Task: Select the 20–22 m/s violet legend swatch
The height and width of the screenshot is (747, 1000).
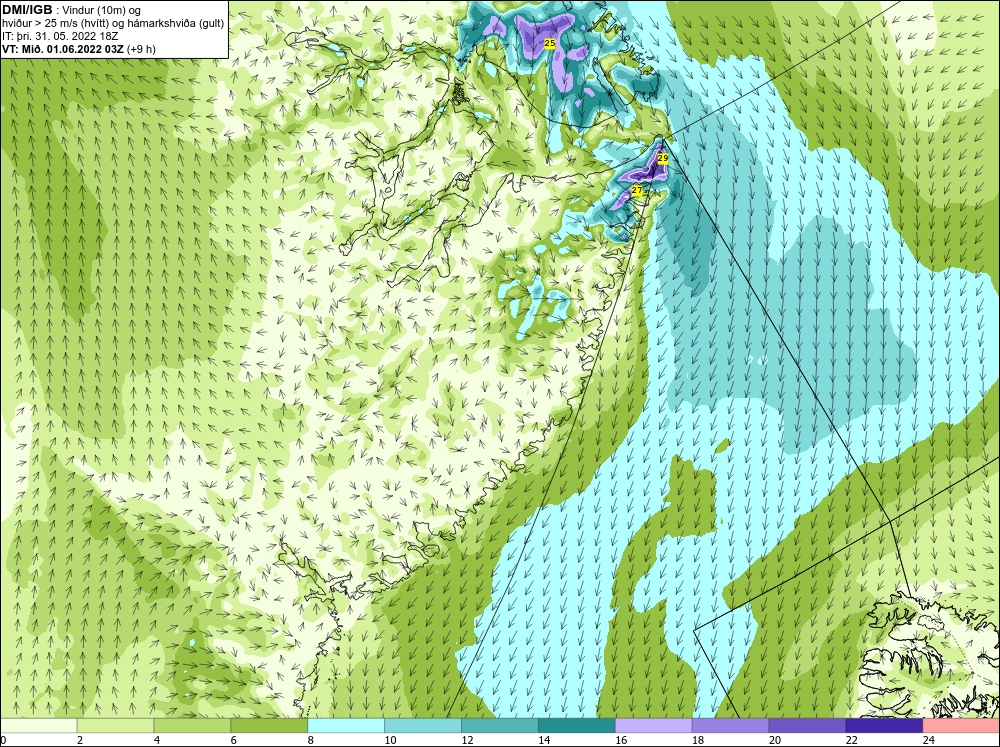Action: 807,725
